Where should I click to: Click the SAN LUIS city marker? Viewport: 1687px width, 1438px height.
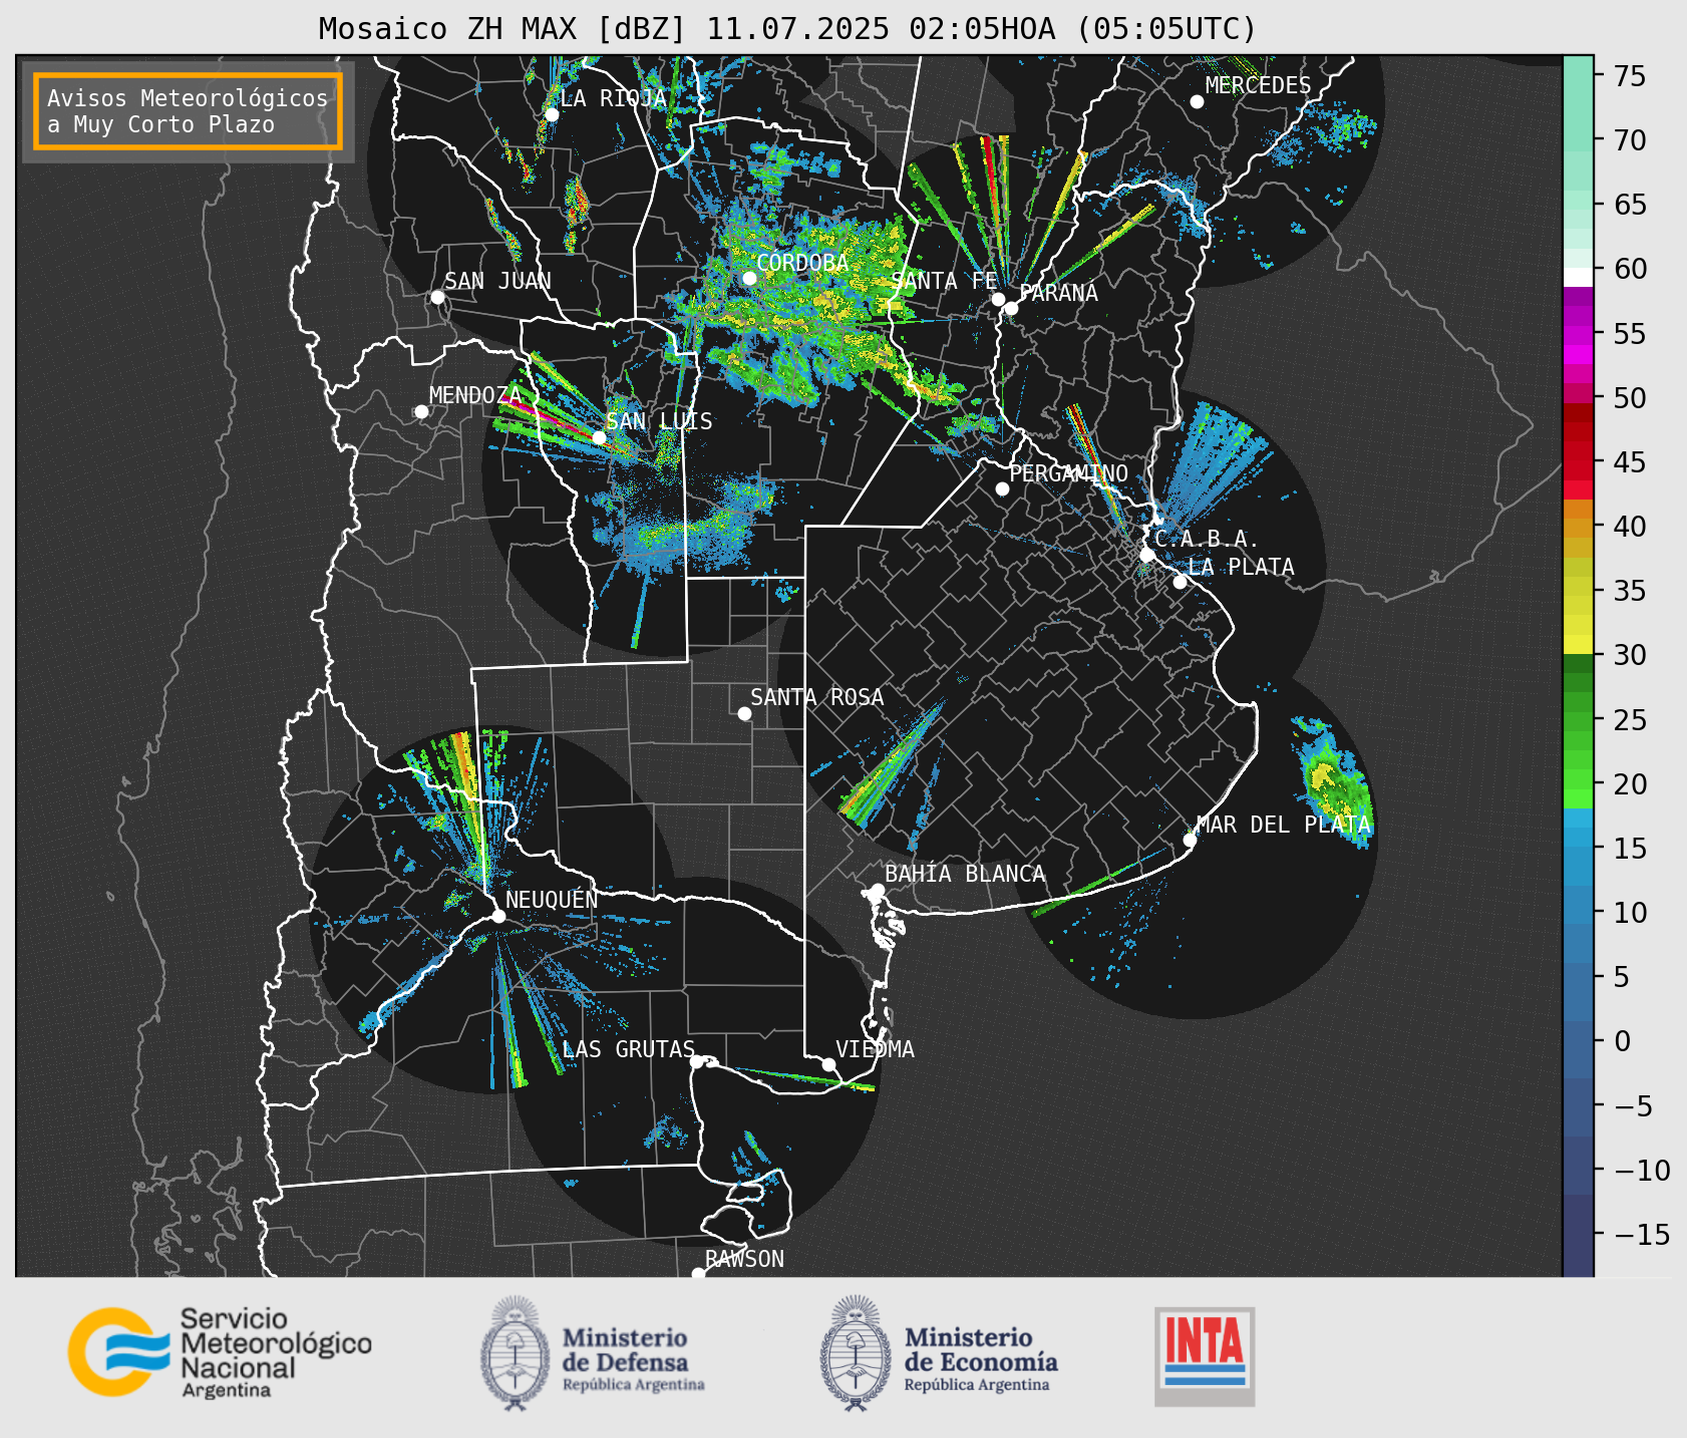pos(599,437)
